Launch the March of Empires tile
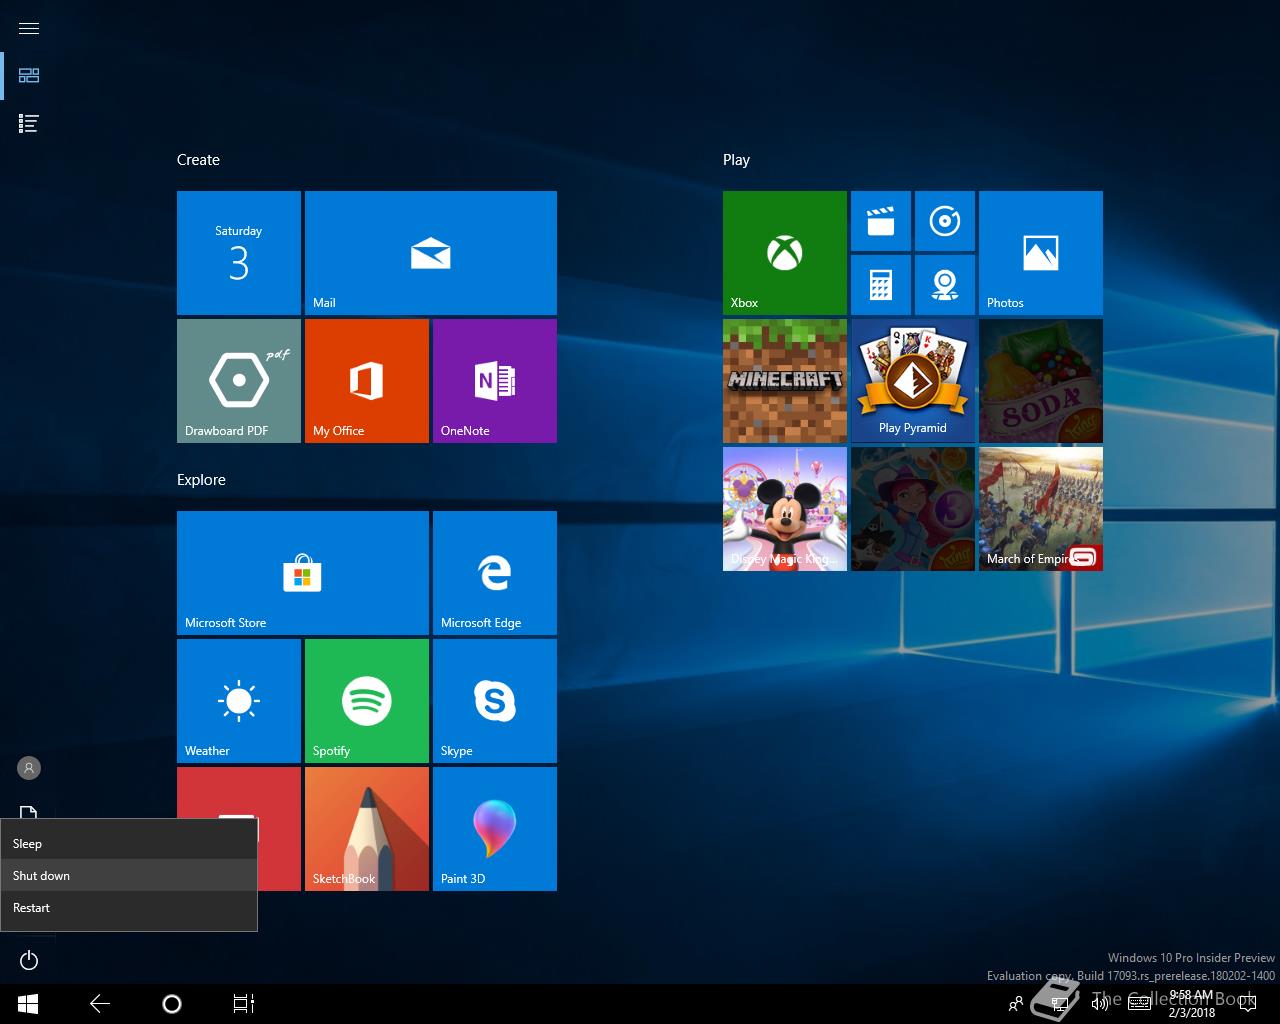The image size is (1280, 1024). tap(1041, 509)
